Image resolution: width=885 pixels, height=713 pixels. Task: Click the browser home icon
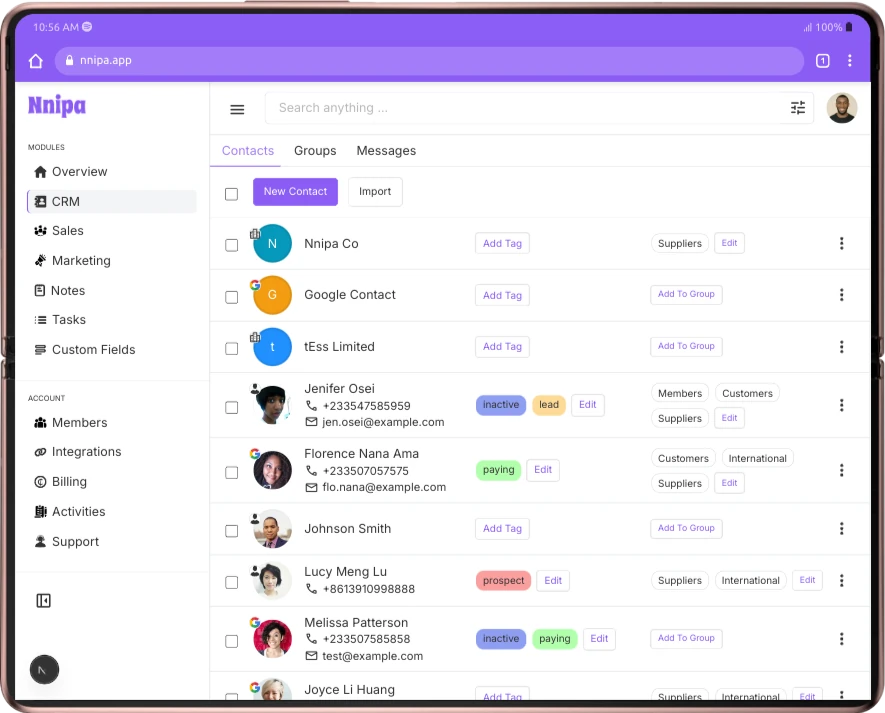point(36,61)
